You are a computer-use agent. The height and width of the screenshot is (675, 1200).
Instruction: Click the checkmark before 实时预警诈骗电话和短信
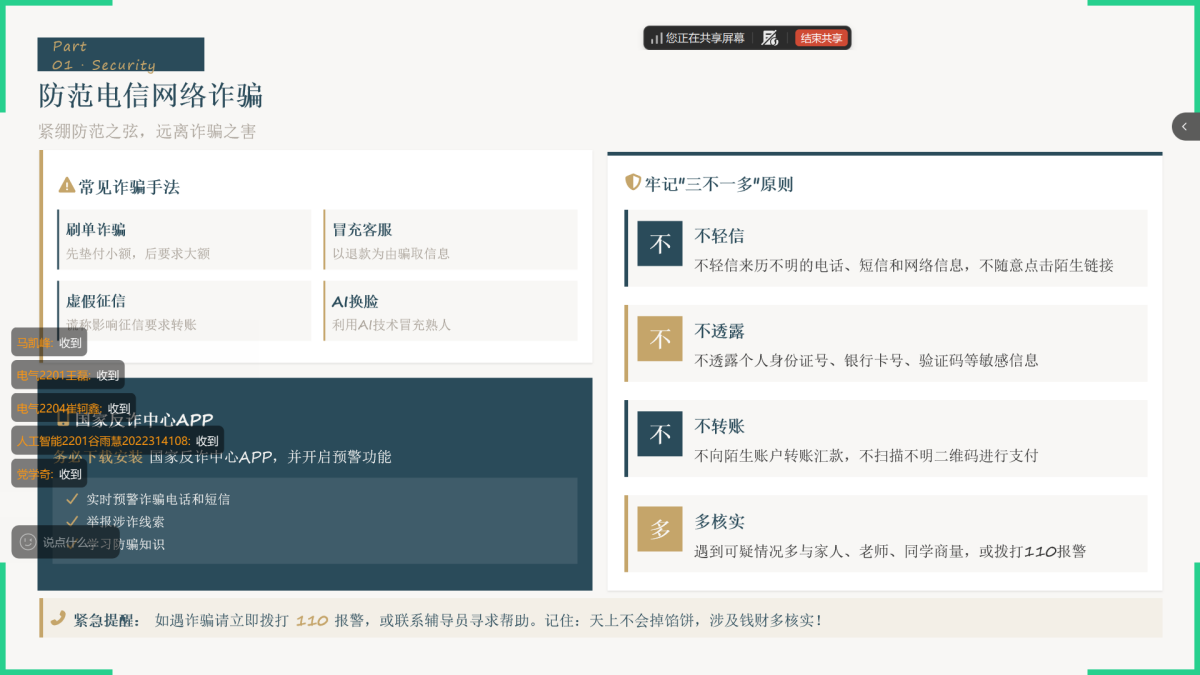tap(72, 498)
